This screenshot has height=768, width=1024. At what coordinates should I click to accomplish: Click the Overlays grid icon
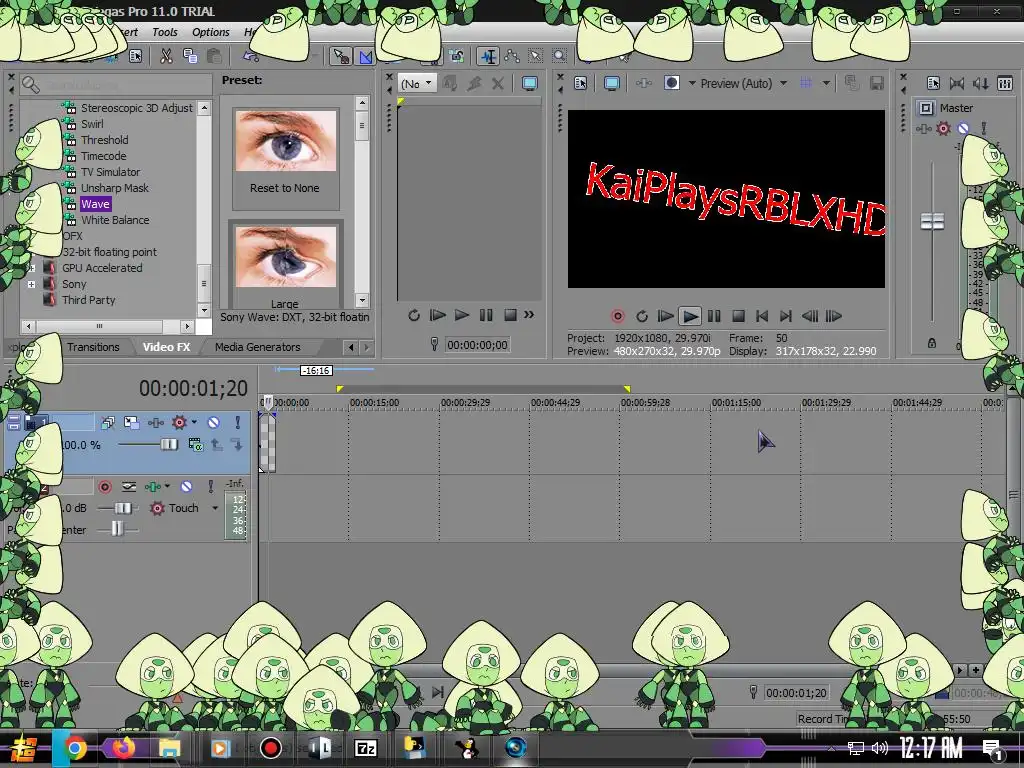(x=807, y=83)
